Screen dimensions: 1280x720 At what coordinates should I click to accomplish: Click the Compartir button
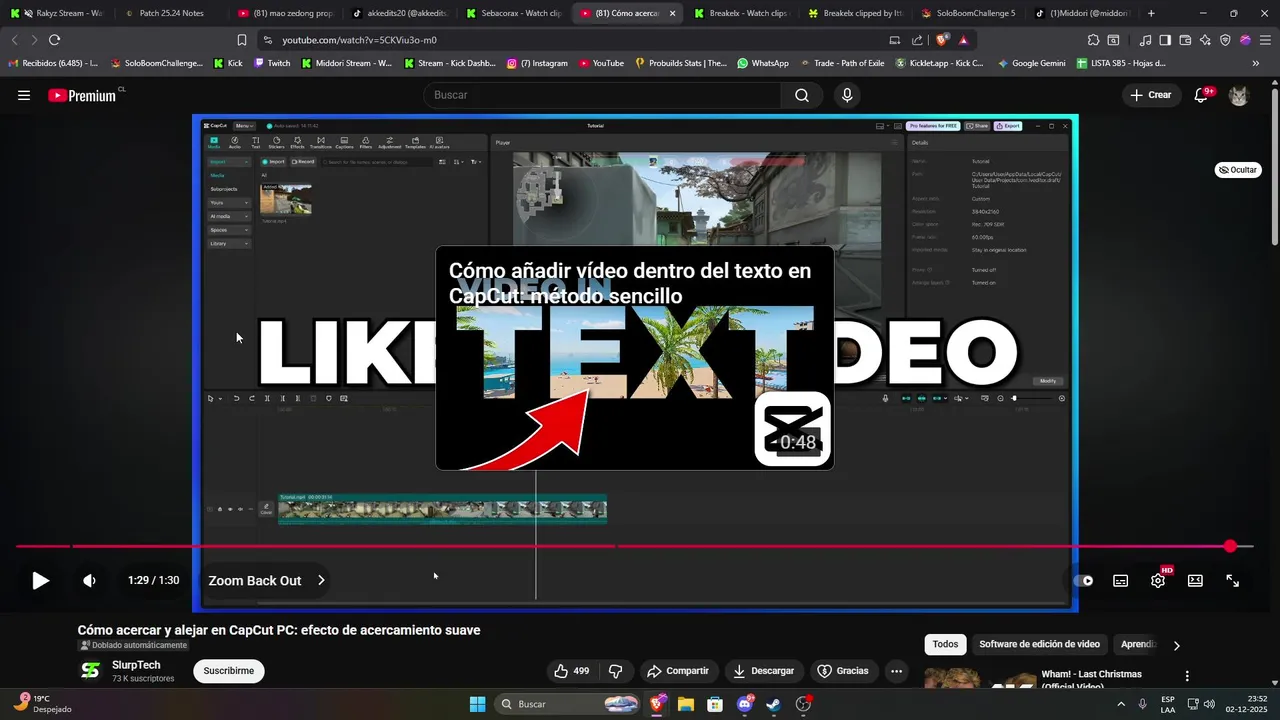677,671
